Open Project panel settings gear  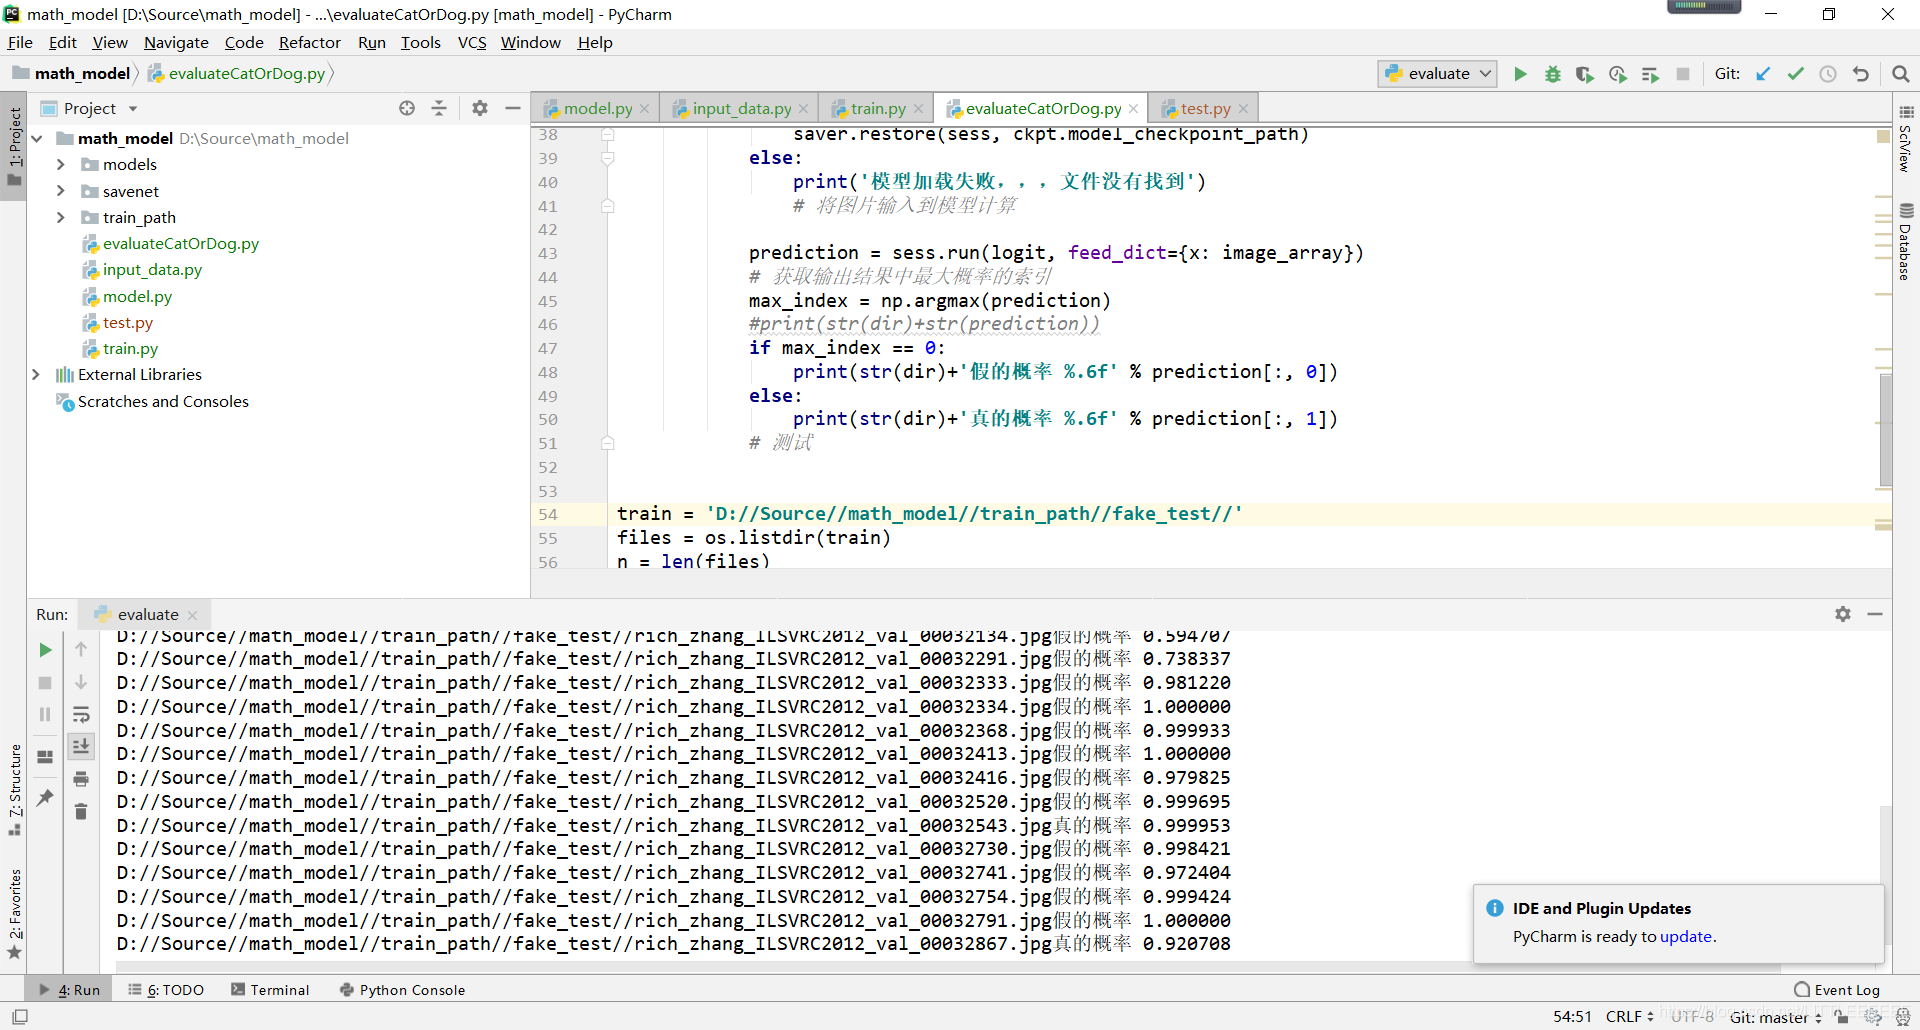point(480,108)
